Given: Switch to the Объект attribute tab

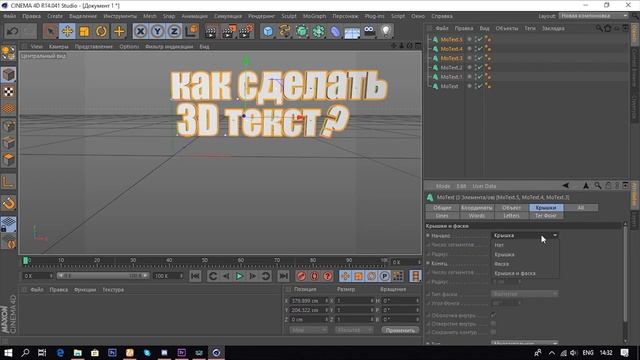Looking at the screenshot, I should [511, 208].
